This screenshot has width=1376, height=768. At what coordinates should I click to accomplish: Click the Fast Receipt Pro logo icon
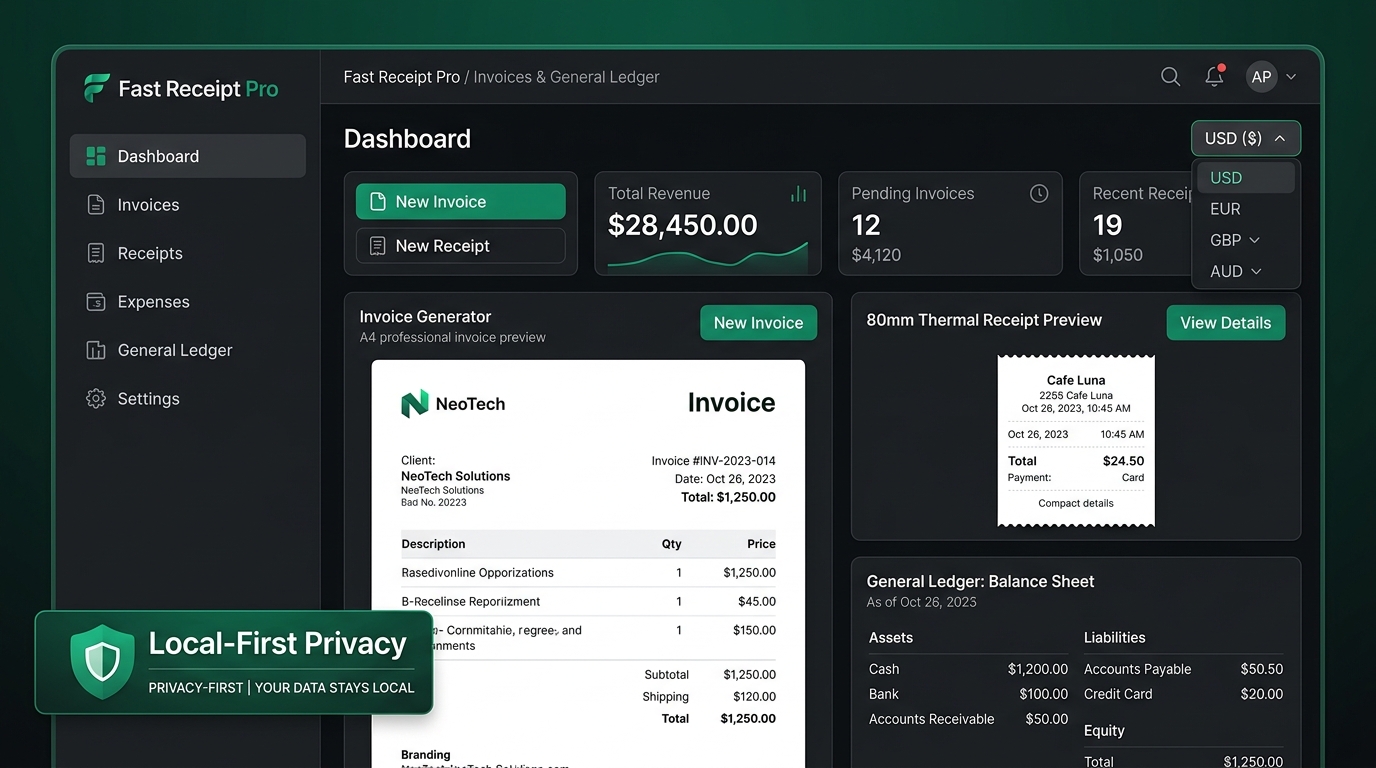(96, 88)
